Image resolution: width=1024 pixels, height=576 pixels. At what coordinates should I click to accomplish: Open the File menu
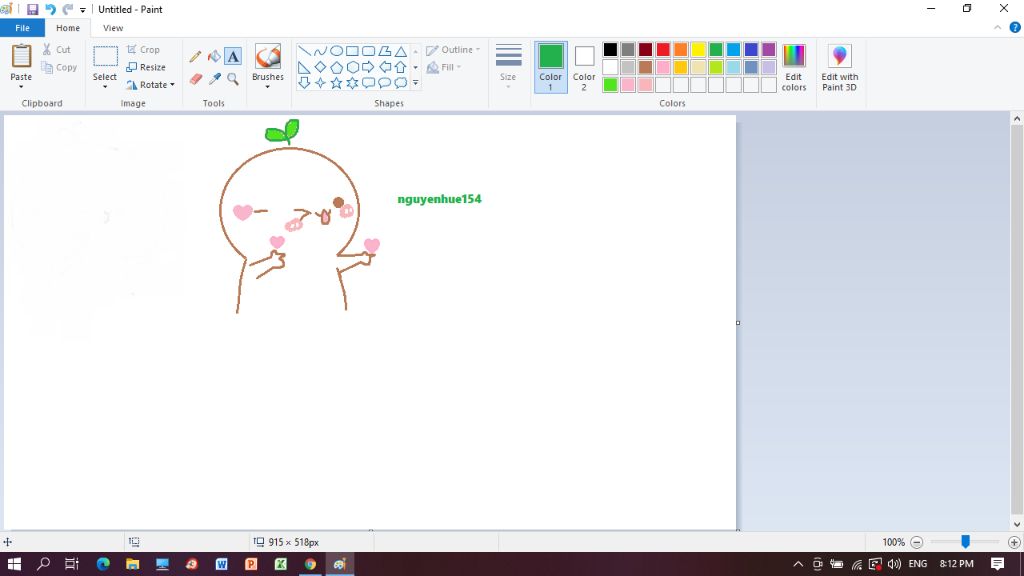[22, 28]
